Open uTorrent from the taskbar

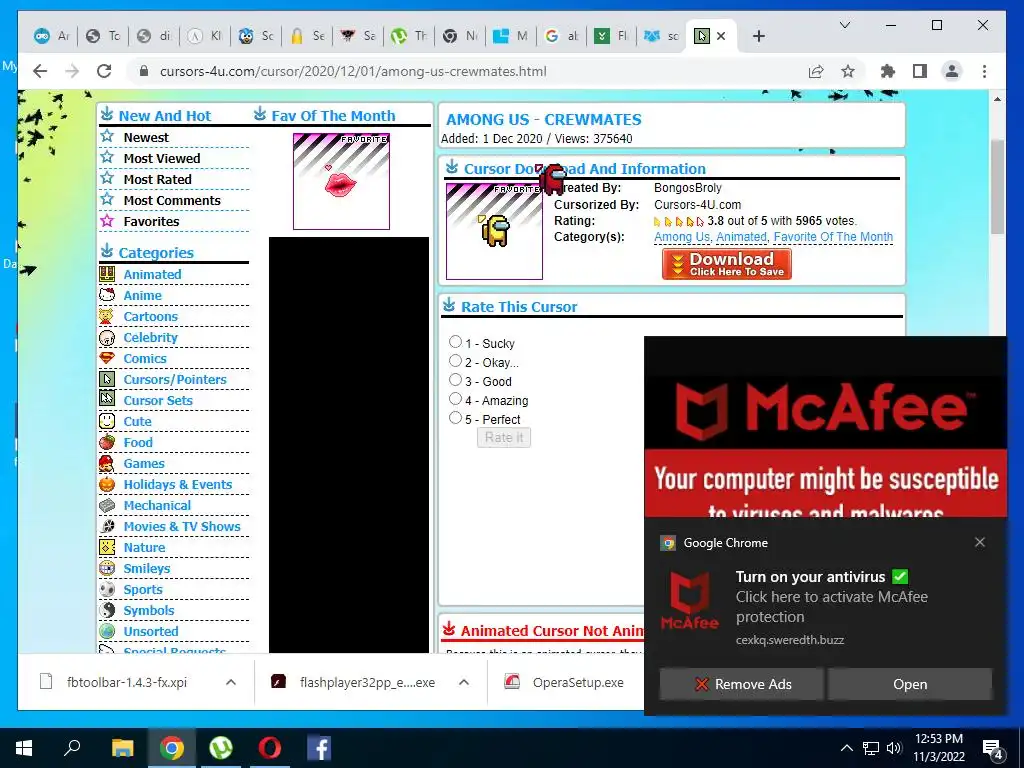[x=221, y=748]
